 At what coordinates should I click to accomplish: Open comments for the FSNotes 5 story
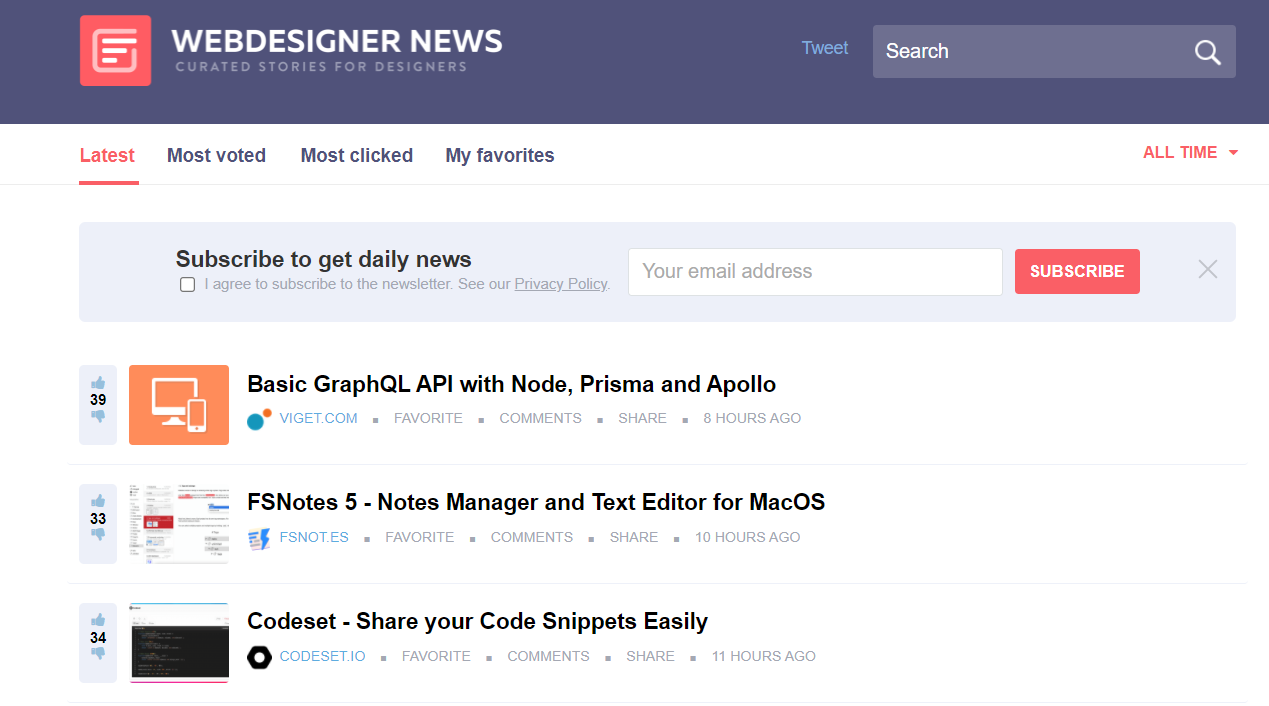[532, 537]
